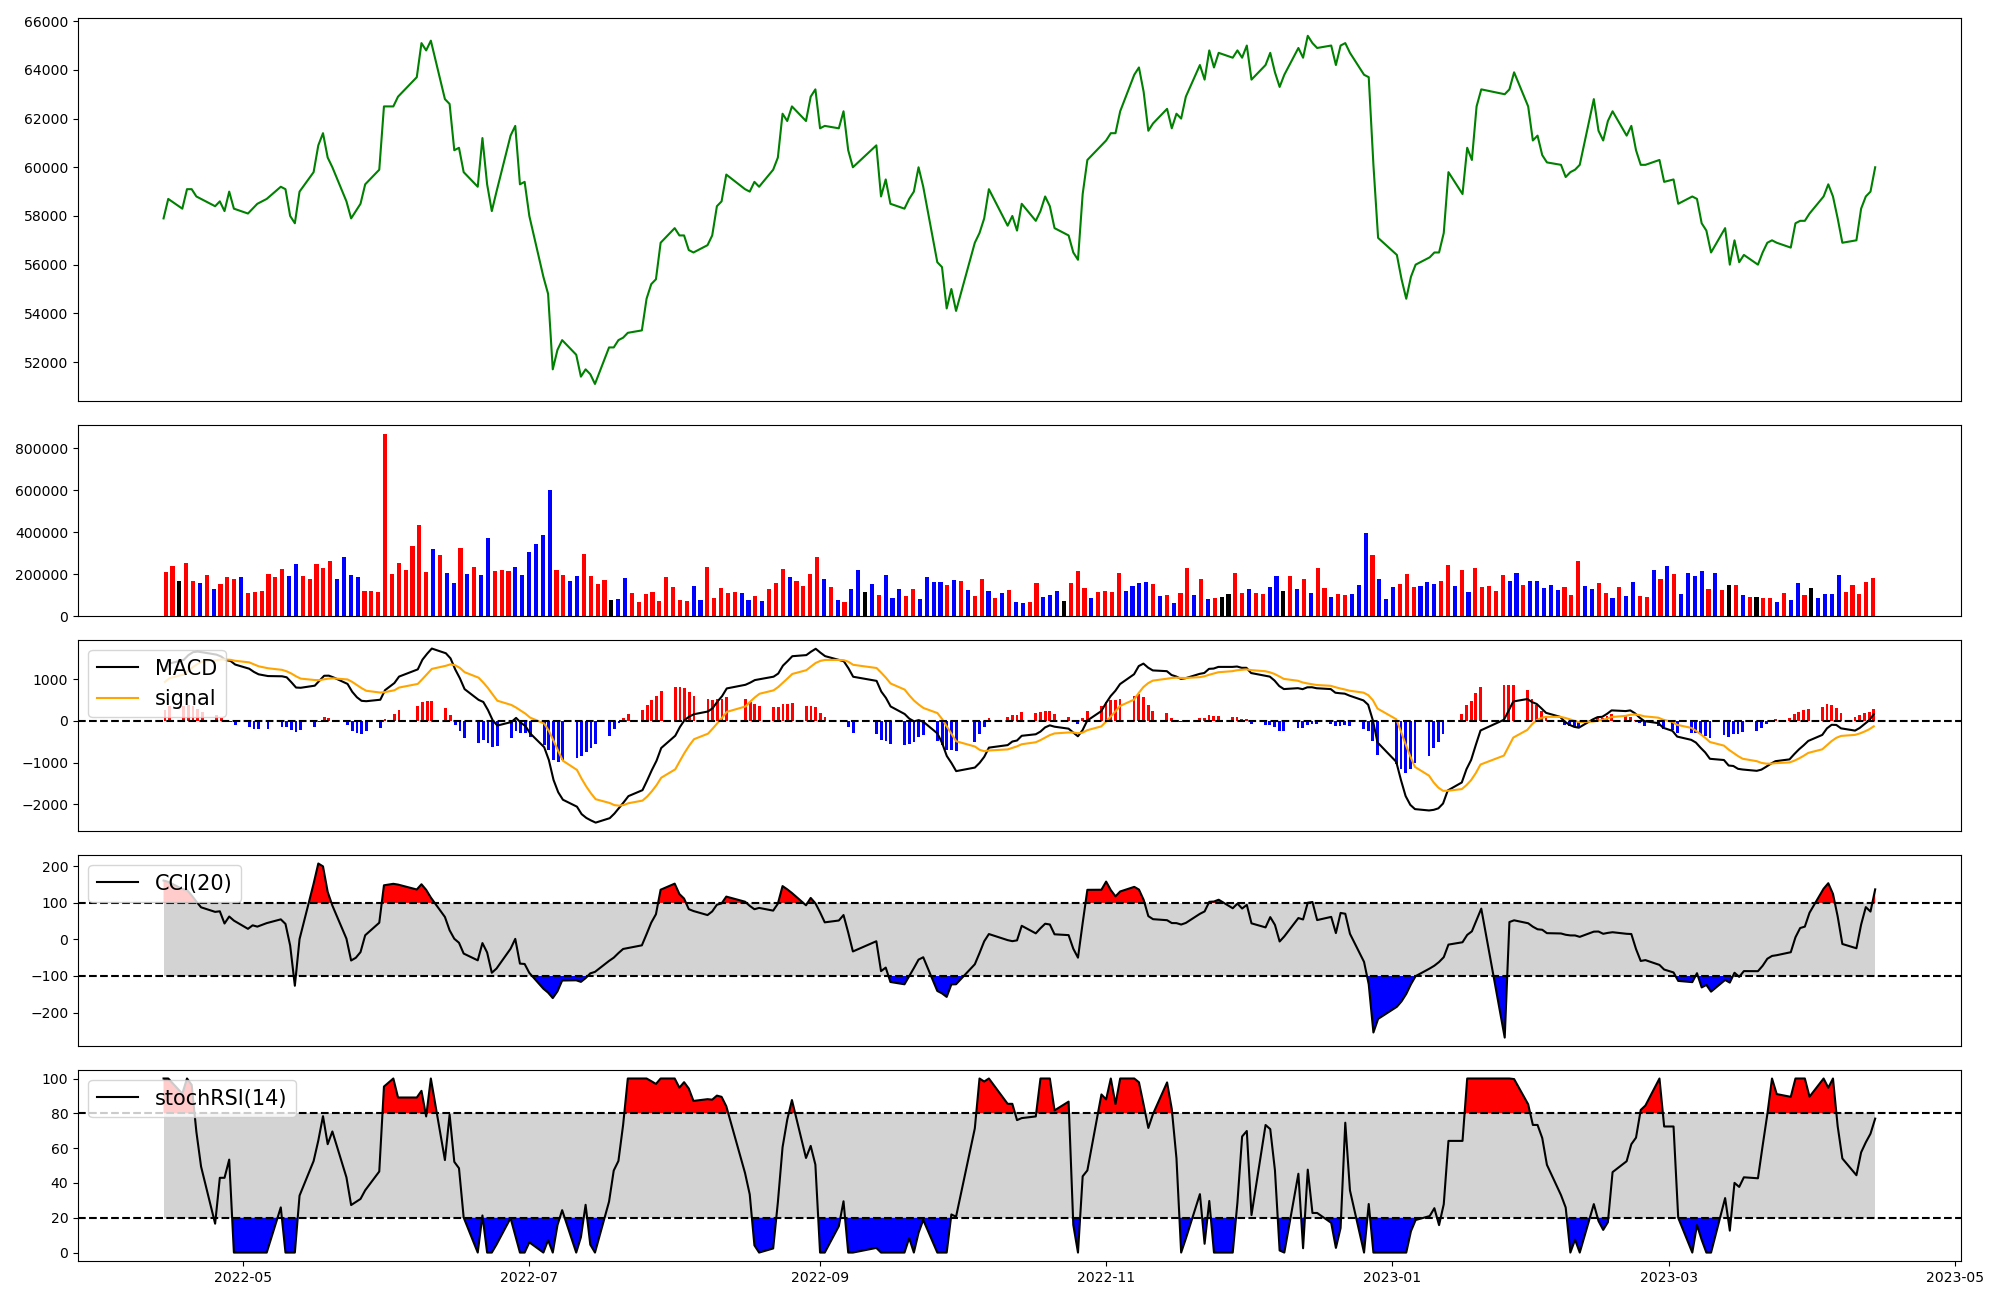2000x1300 pixels.
Task: Select the 2022-11 x-axis tick label
Action: click(x=1107, y=1276)
